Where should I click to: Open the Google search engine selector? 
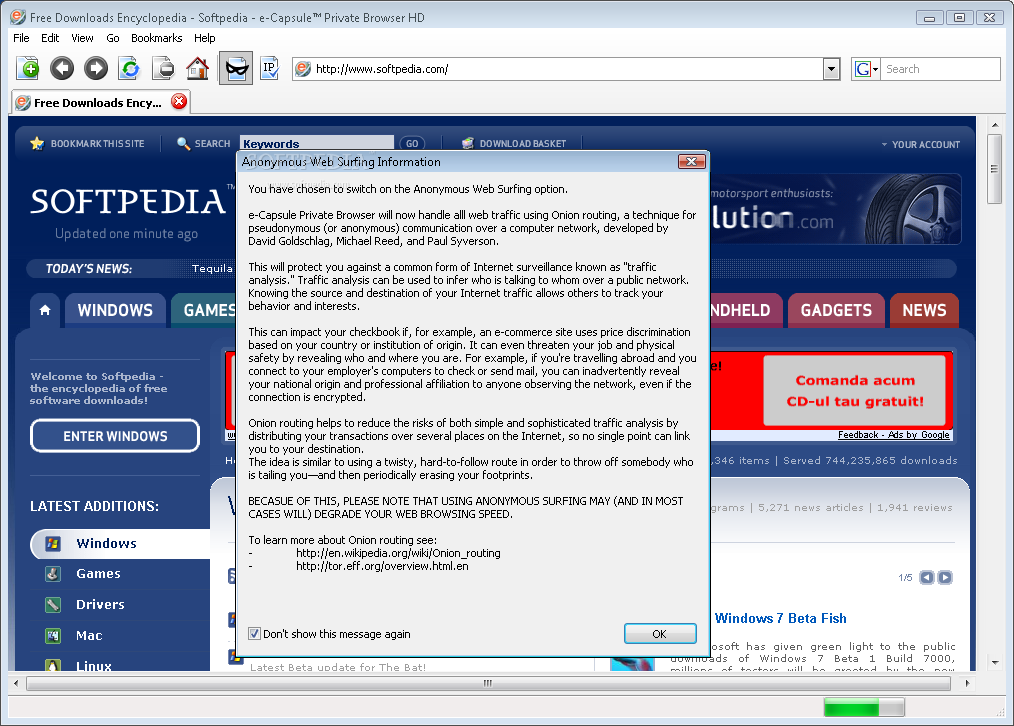(866, 69)
